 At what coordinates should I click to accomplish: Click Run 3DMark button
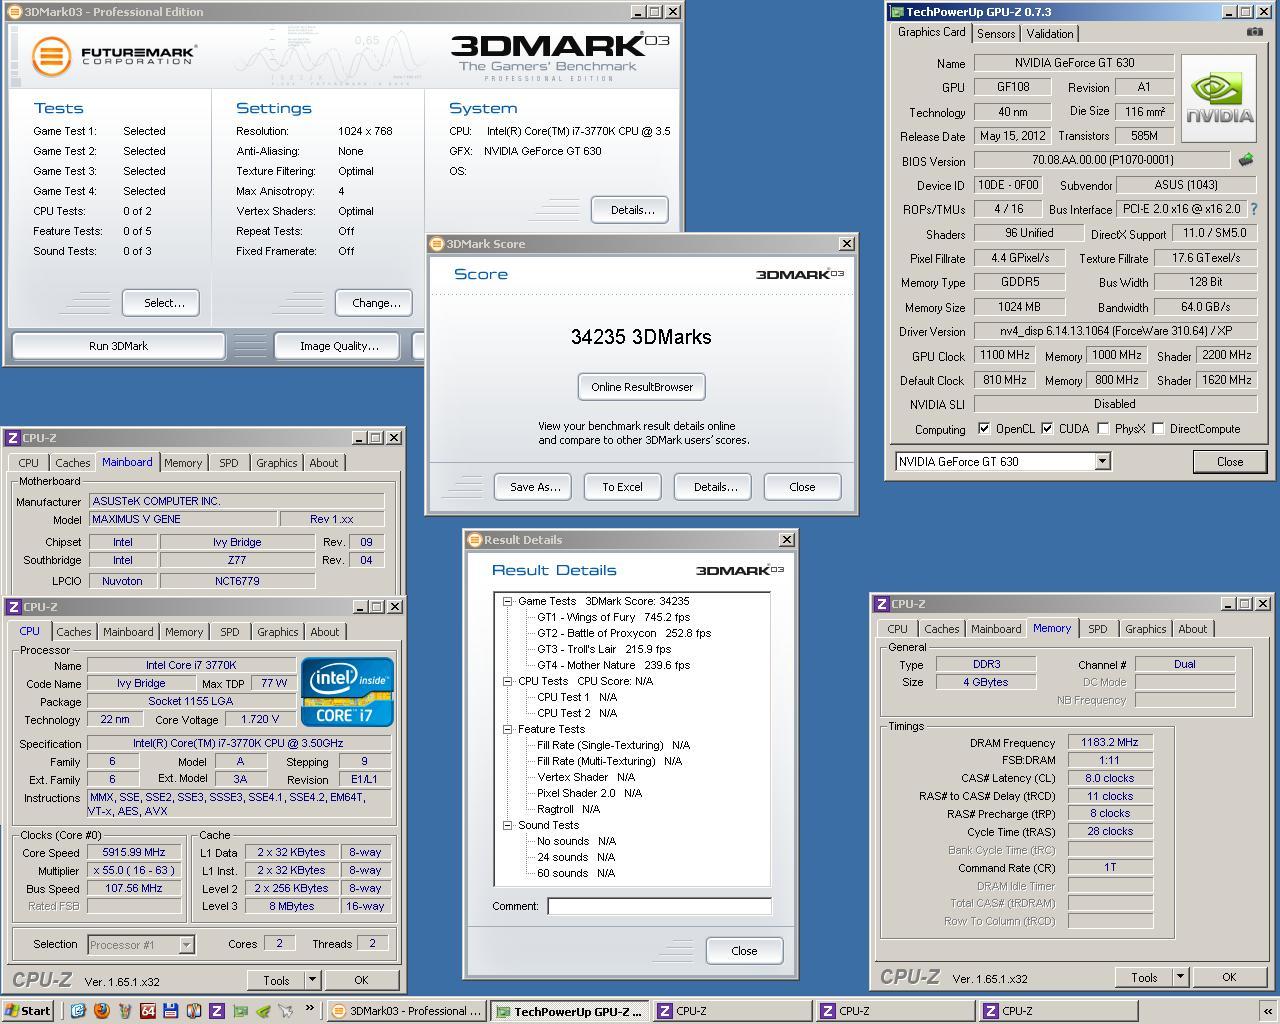pyautogui.click(x=118, y=346)
